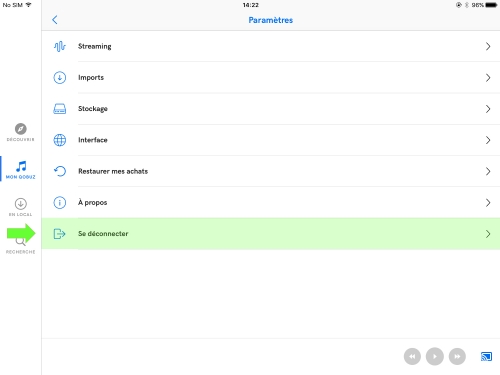Expand the Stockage row chevron
This screenshot has width=500, height=375.
point(488,109)
